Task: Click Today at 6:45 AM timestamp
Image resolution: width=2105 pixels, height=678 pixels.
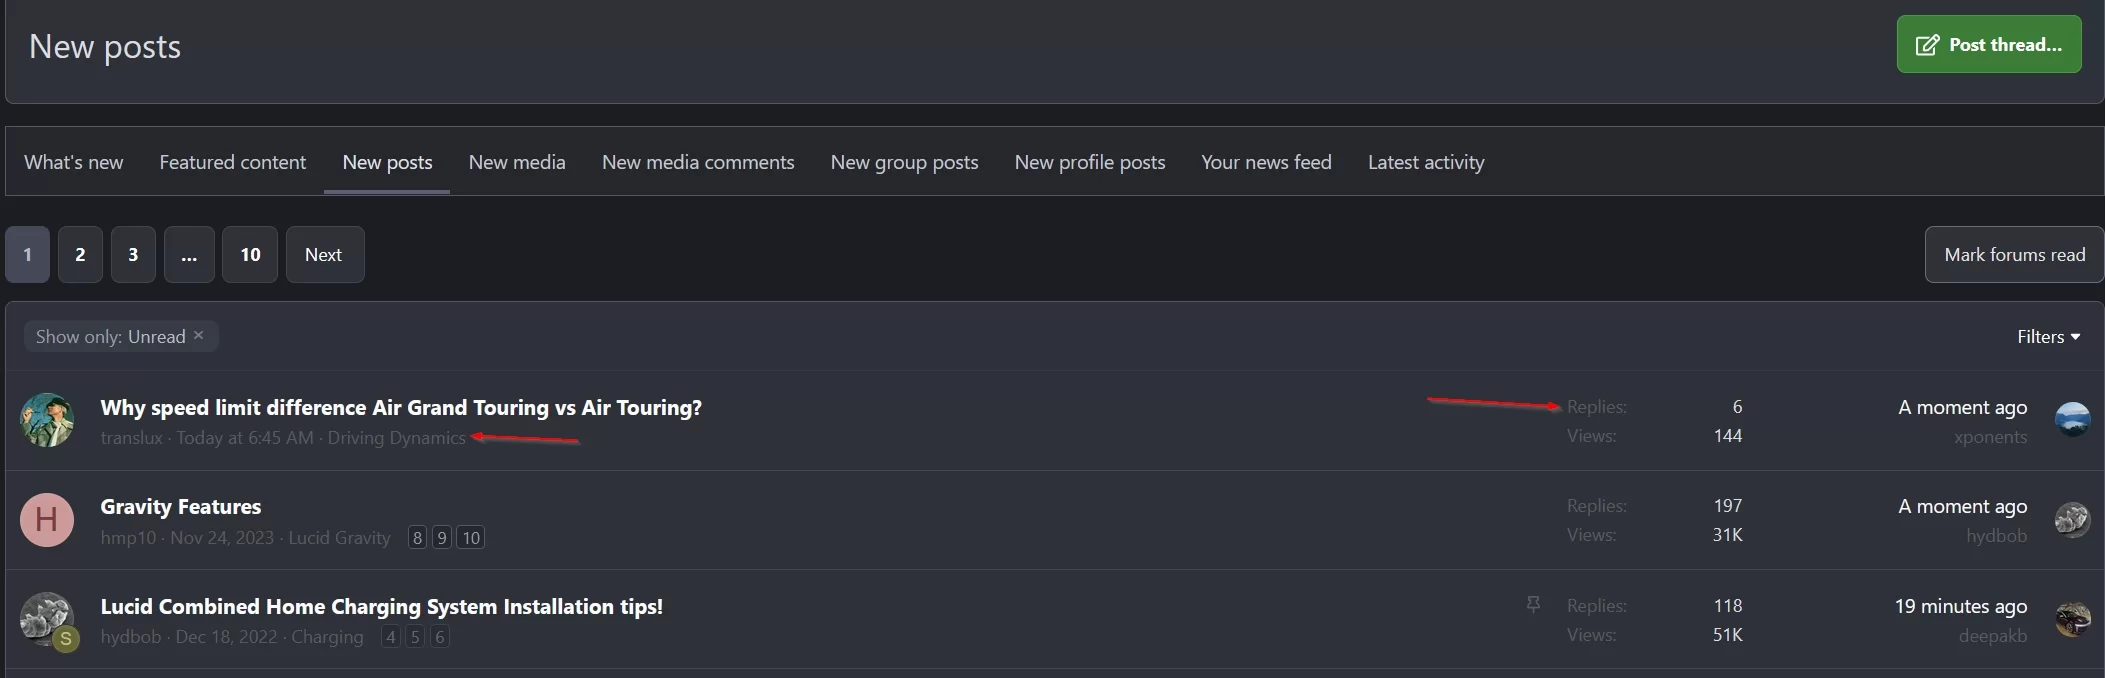Action: coord(245,438)
